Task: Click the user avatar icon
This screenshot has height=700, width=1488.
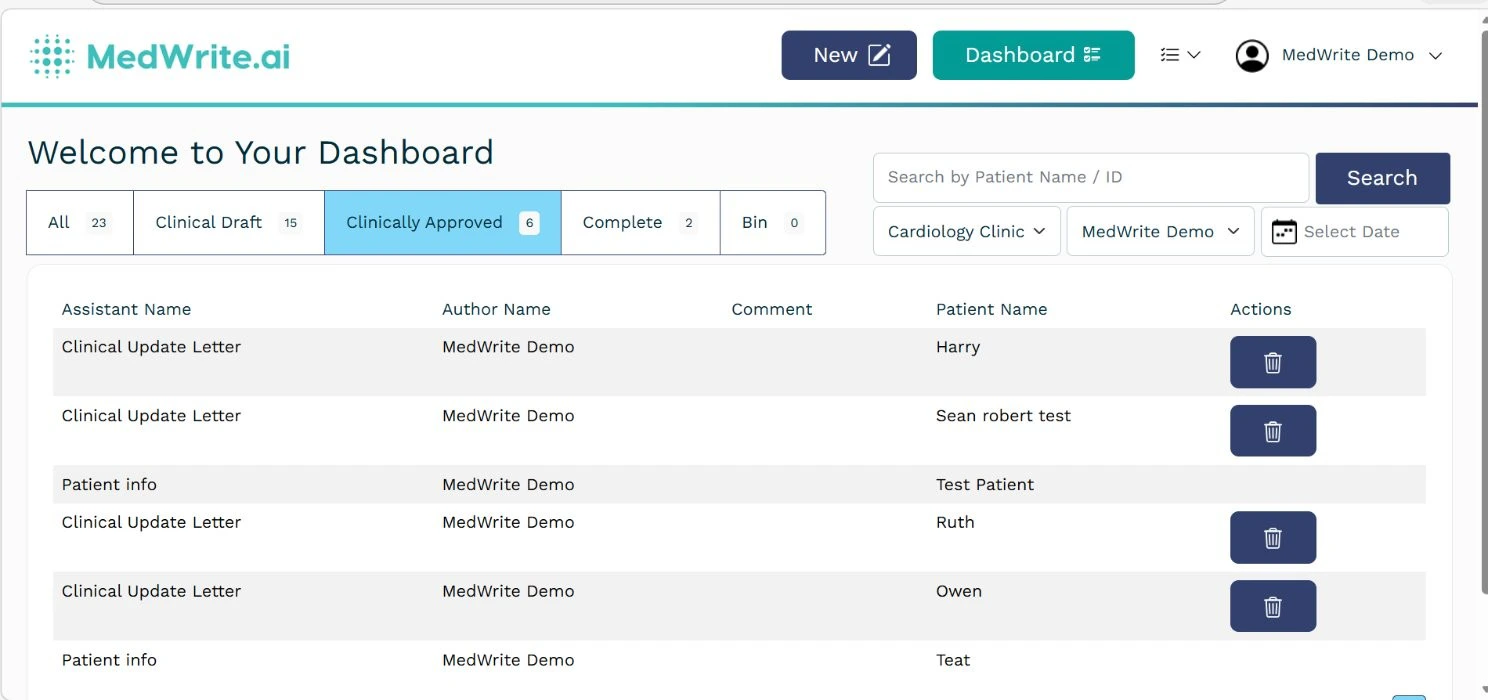Action: 1251,55
